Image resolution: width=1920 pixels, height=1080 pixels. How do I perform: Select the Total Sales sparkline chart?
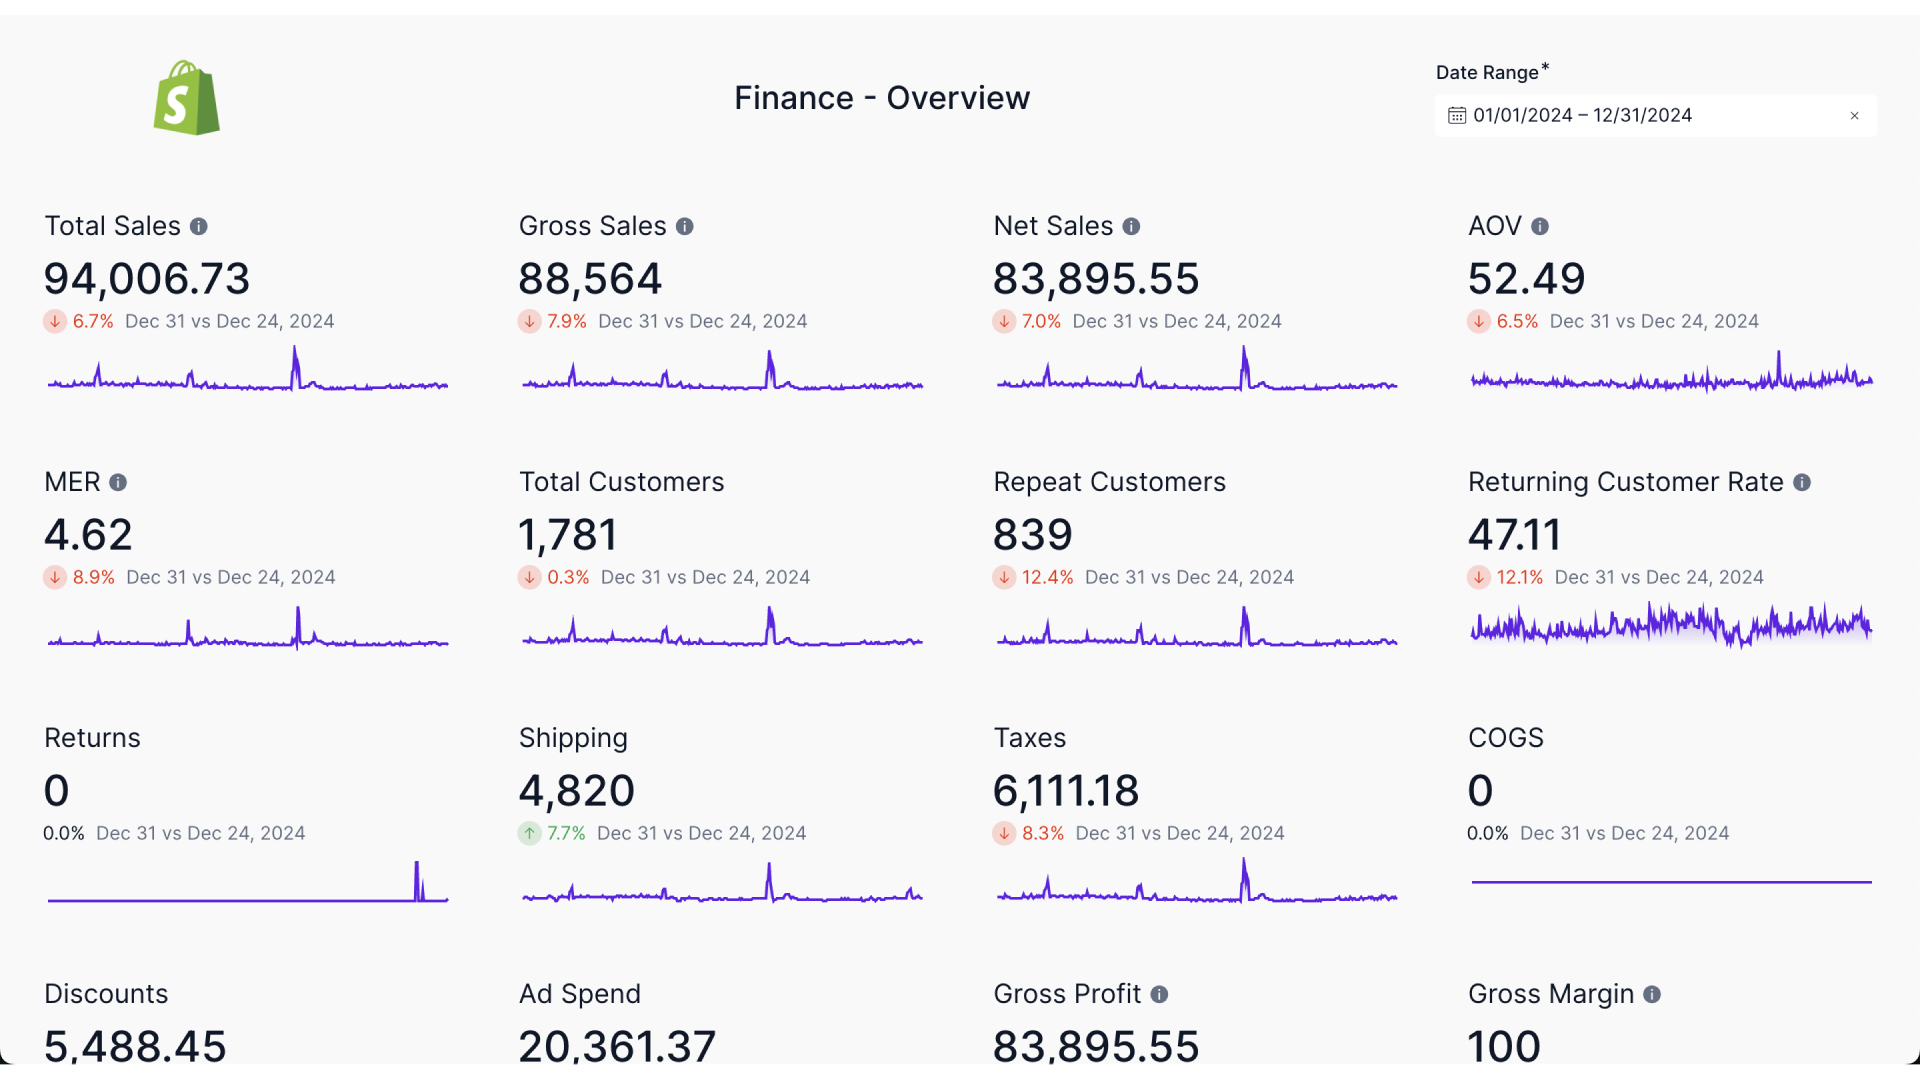coord(247,380)
